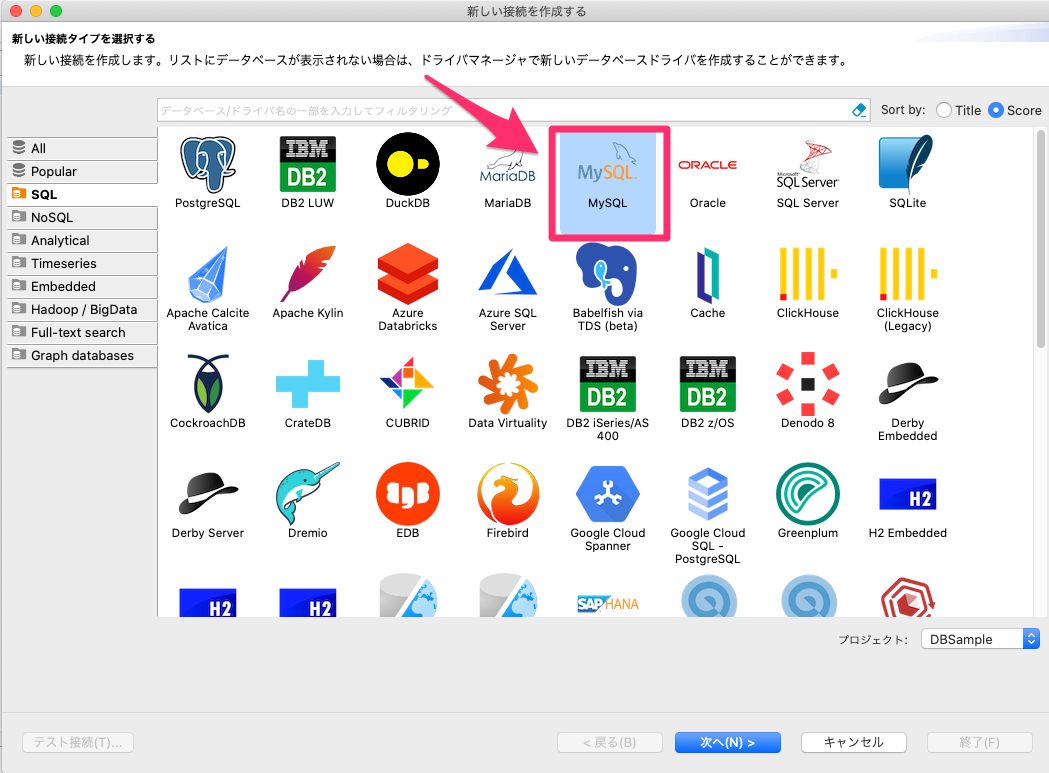Pick the Firebird database icon

pos(507,500)
